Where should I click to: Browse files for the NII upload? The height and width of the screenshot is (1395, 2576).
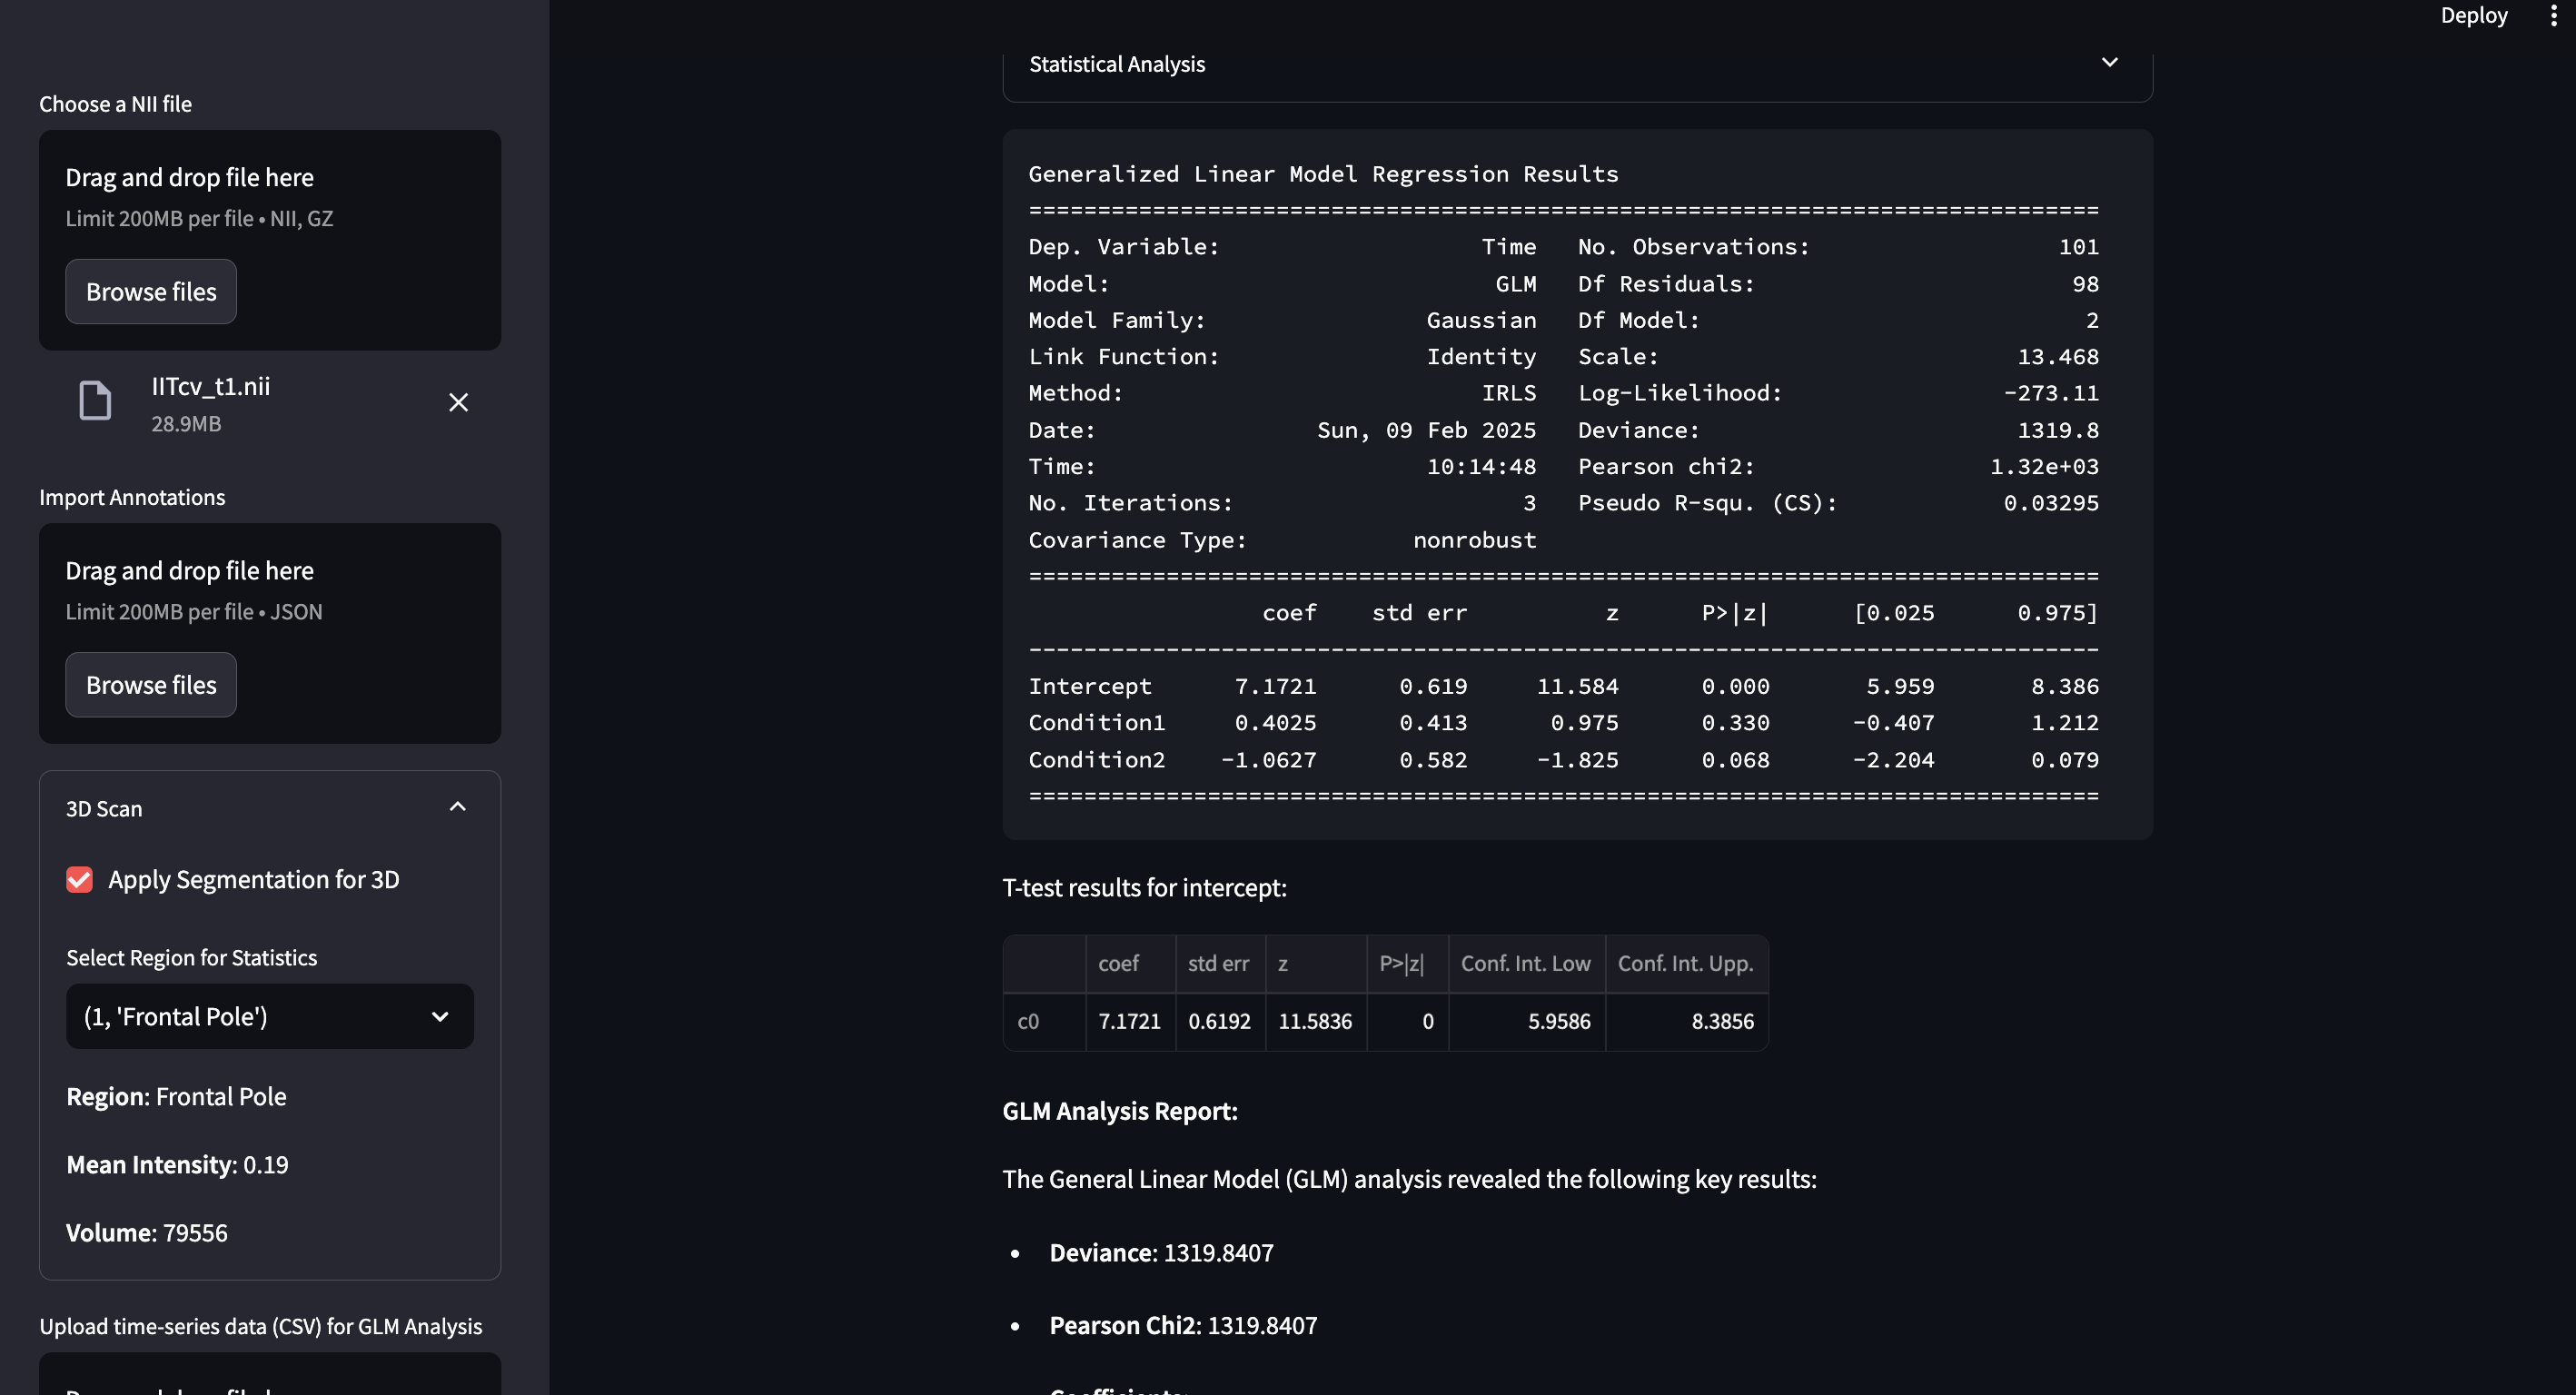[151, 292]
